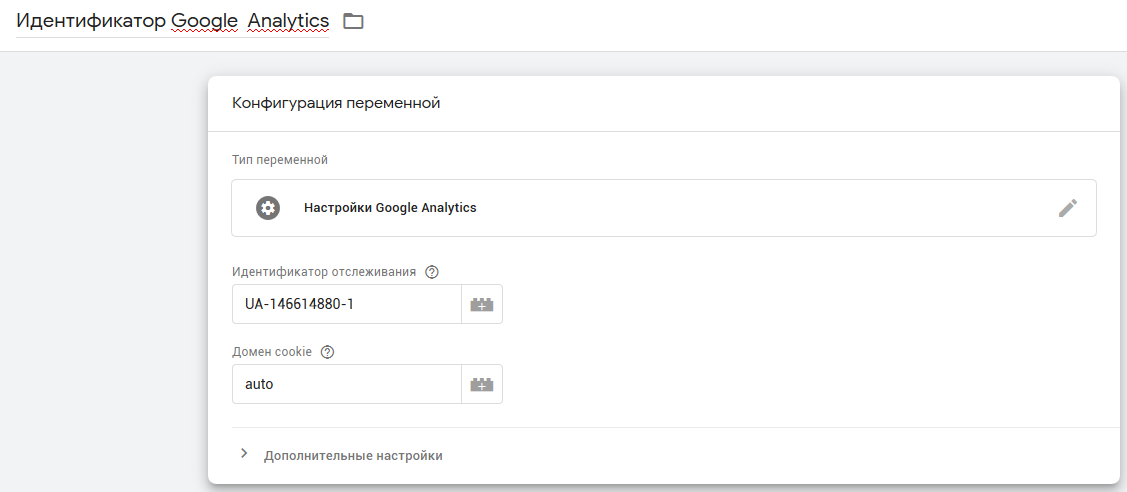Screen dimensions: 1127x492
Task: Click the Домен cookie label
Action: [272, 352]
